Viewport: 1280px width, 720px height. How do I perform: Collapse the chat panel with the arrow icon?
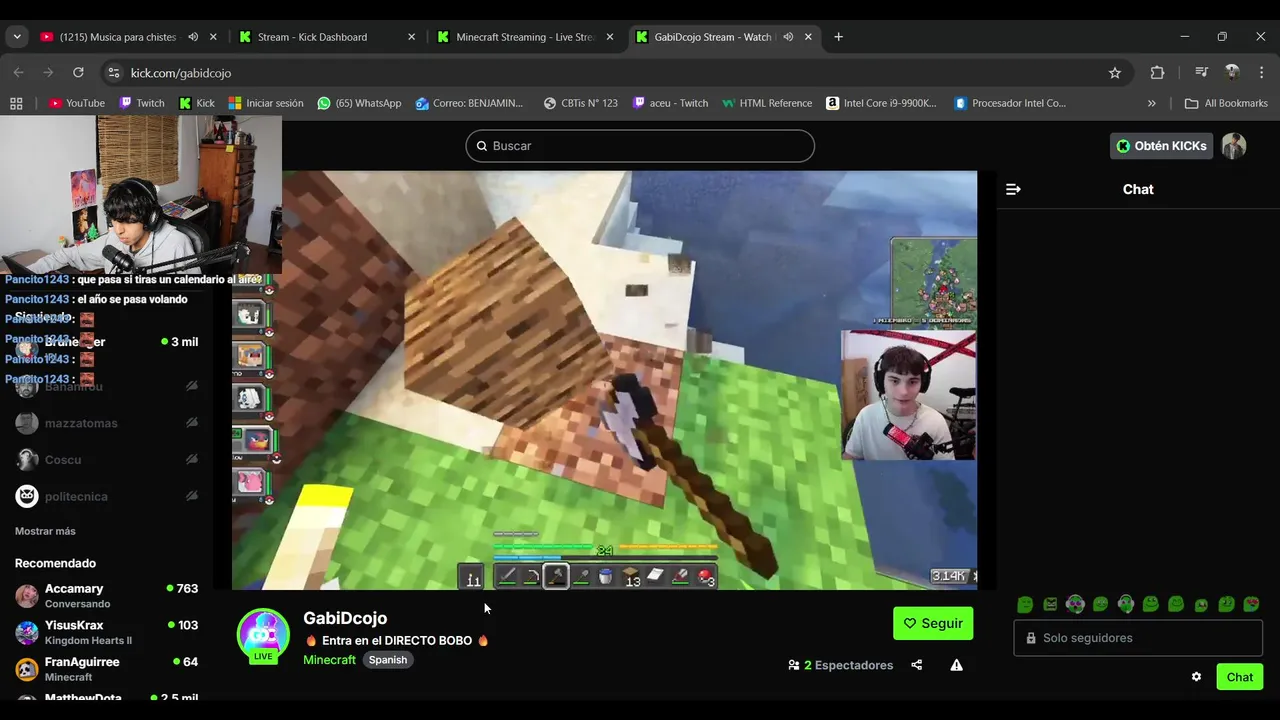point(1013,189)
